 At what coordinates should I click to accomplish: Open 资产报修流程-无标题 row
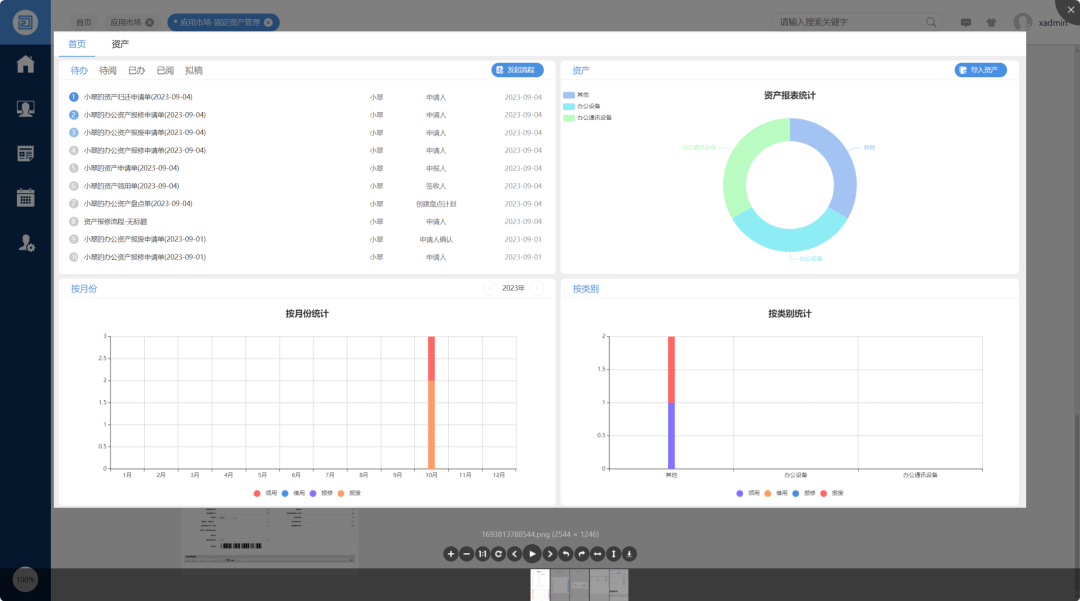click(306, 222)
